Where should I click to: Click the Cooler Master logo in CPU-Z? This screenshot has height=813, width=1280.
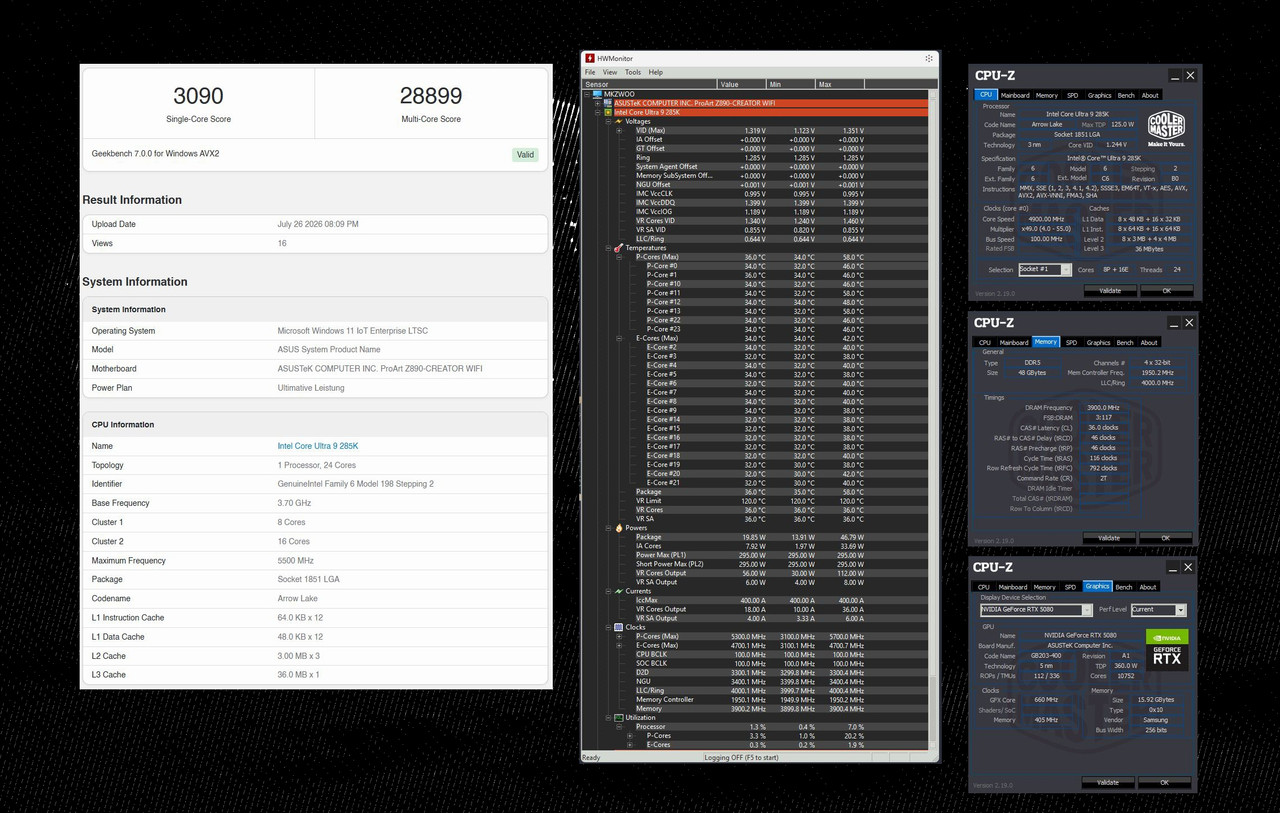click(1166, 129)
